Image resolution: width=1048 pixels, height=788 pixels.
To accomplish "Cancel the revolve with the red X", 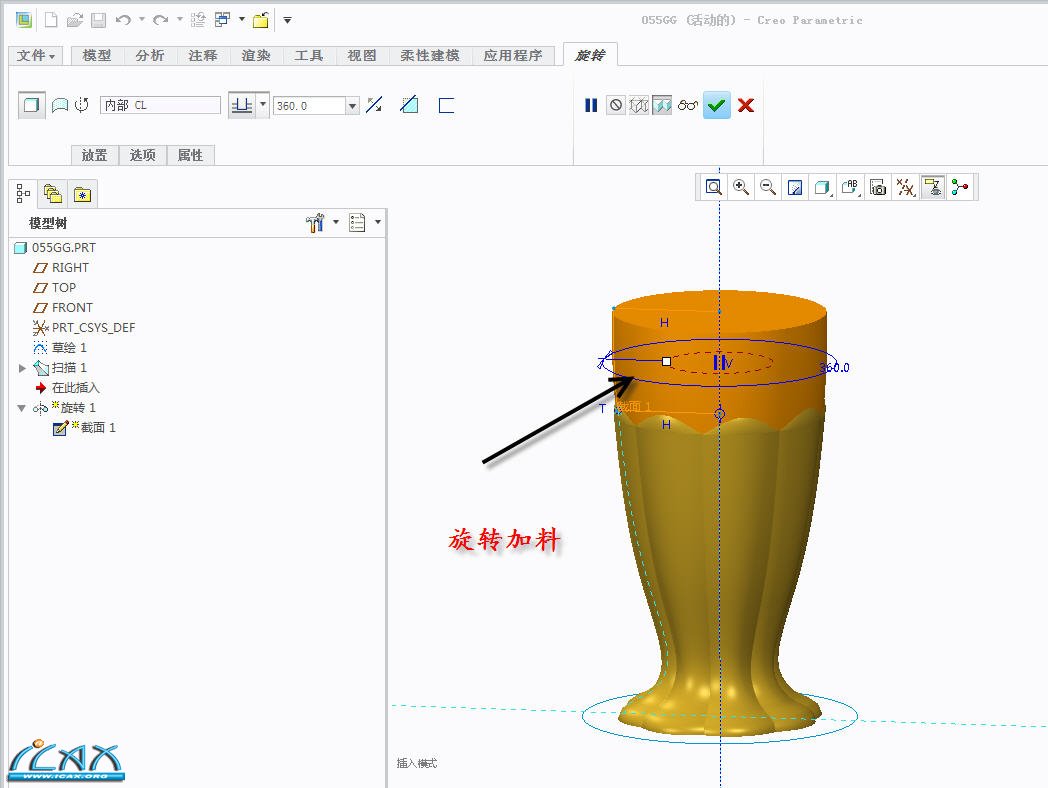I will pos(745,105).
